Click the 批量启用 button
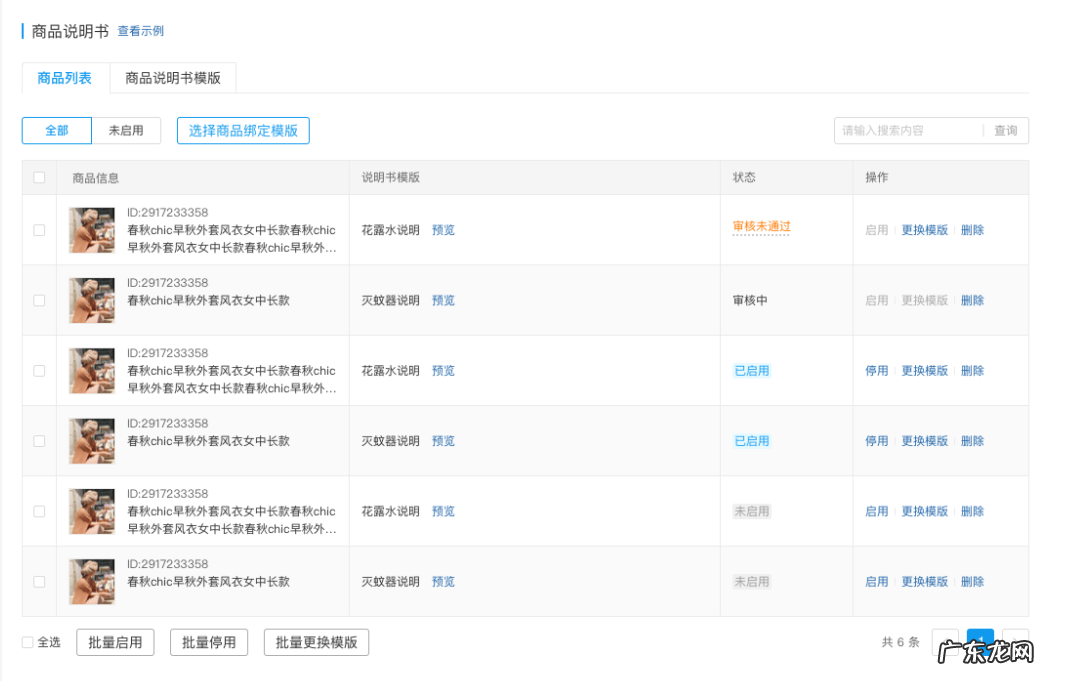Screen dimensions: 1072x681 click(x=115, y=642)
